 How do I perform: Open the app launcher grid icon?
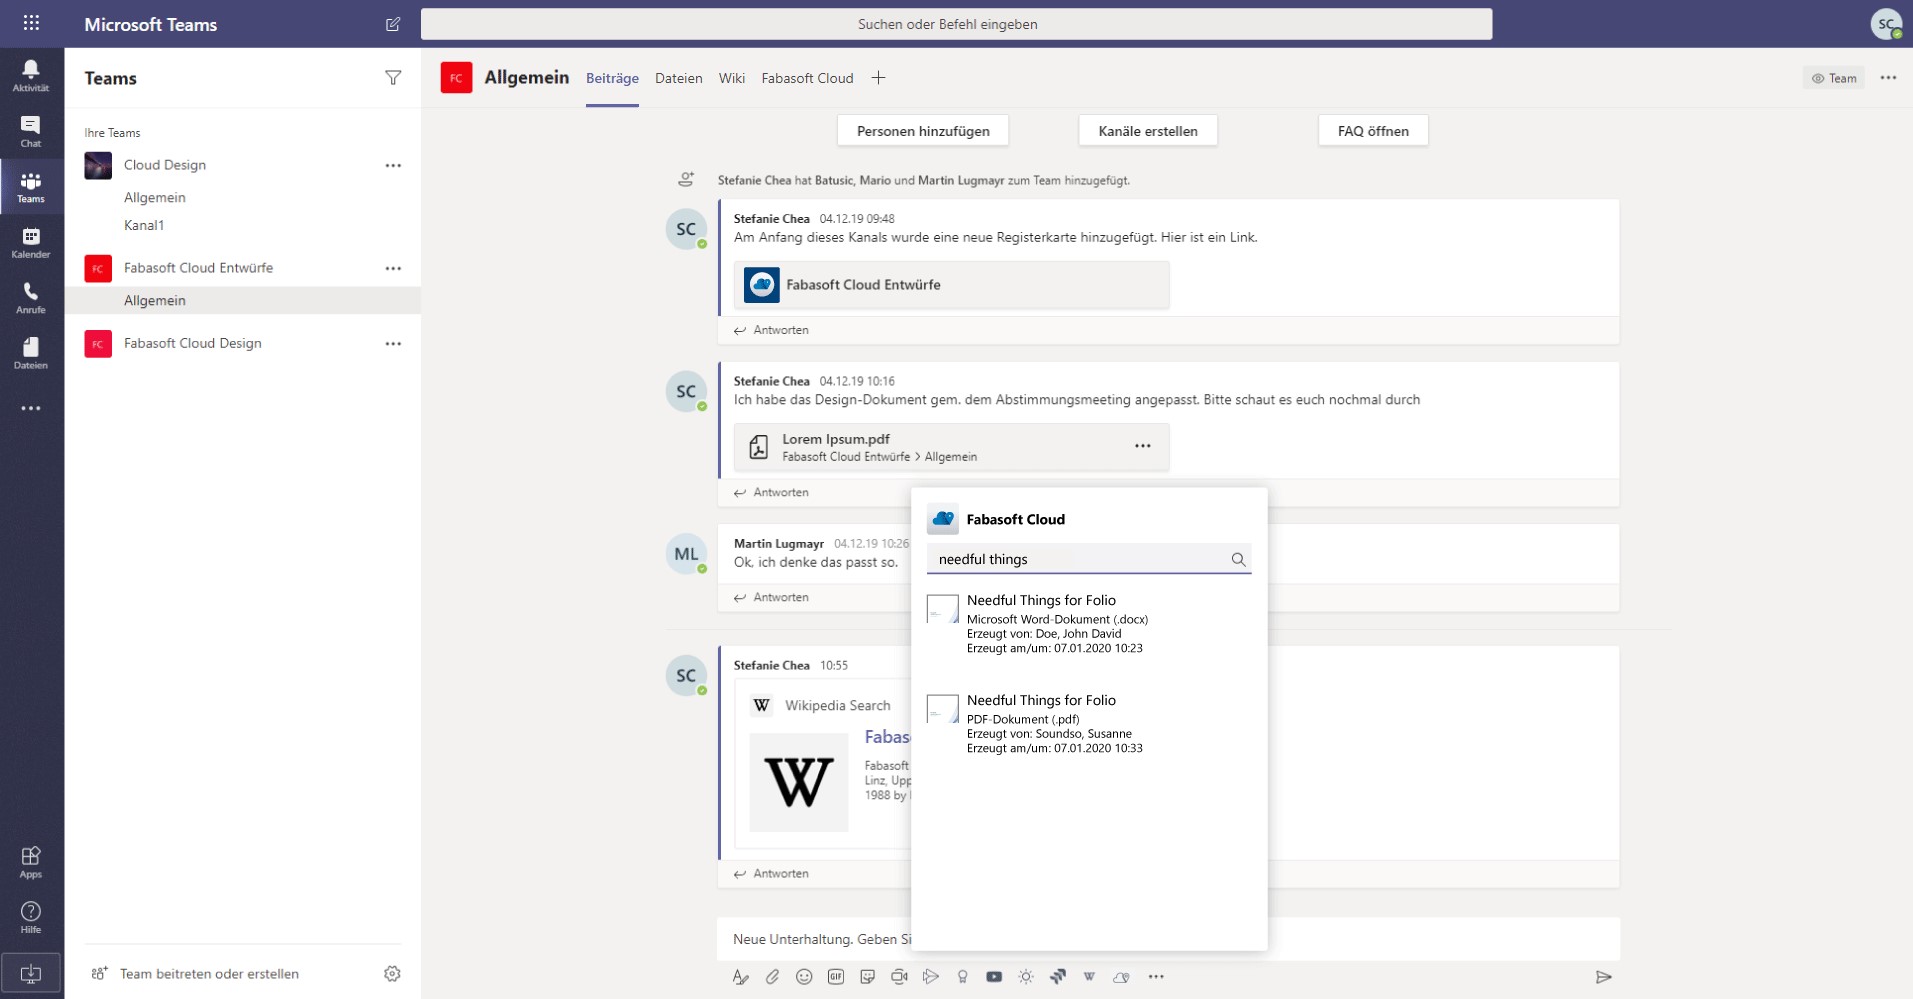(x=31, y=23)
